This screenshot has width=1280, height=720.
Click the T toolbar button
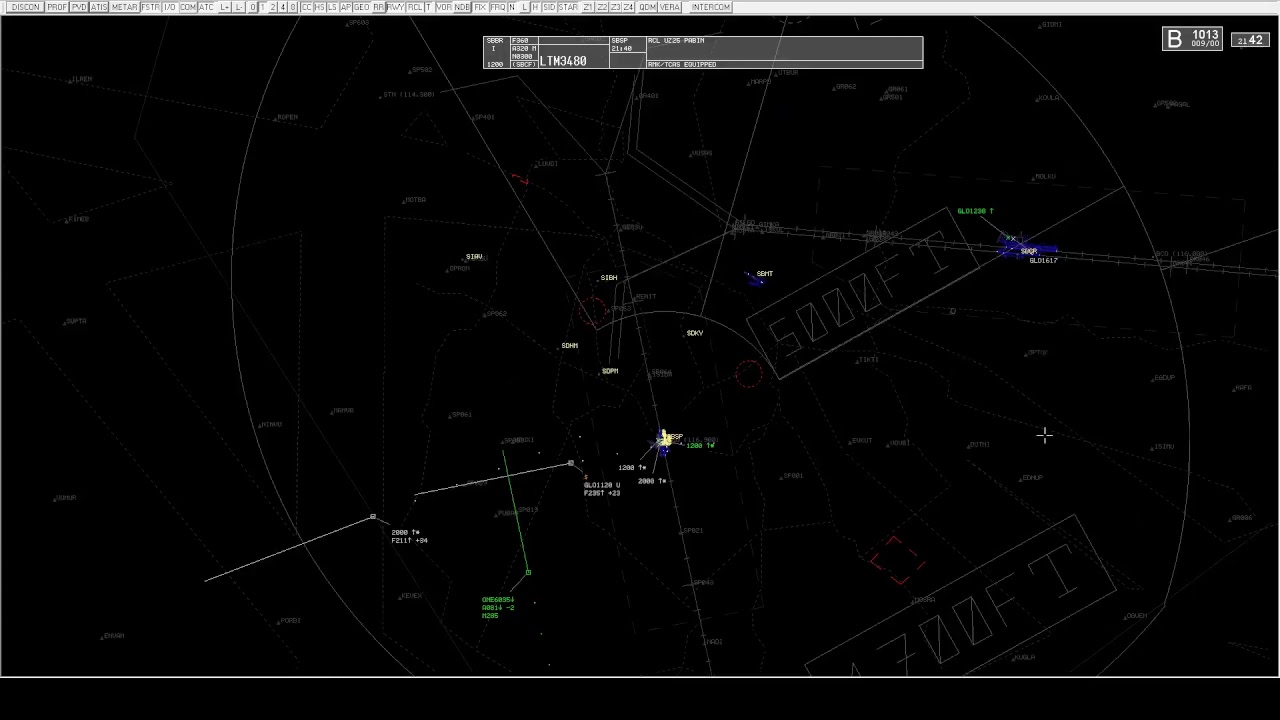[x=429, y=7]
